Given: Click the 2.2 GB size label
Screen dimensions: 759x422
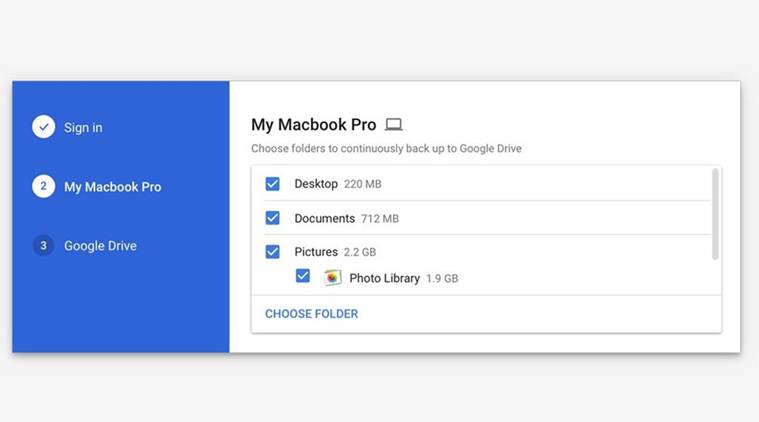Looking at the screenshot, I should 359,253.
